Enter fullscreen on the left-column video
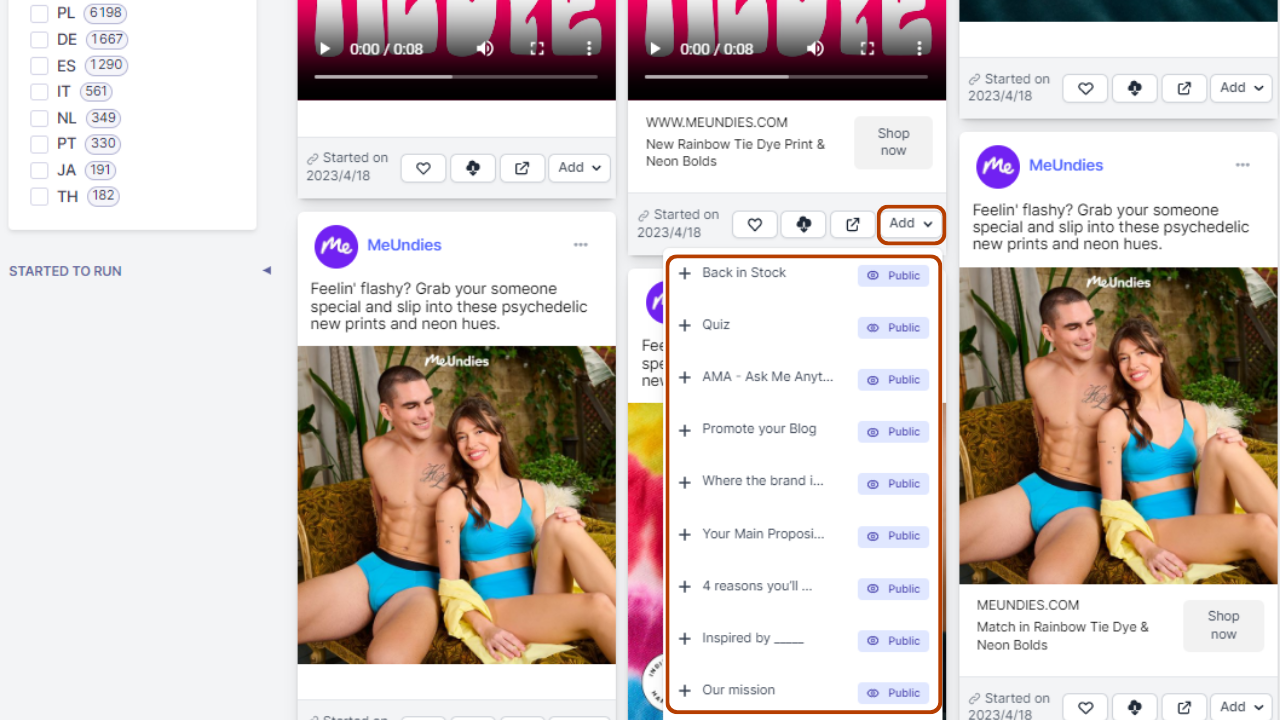 coord(537,48)
